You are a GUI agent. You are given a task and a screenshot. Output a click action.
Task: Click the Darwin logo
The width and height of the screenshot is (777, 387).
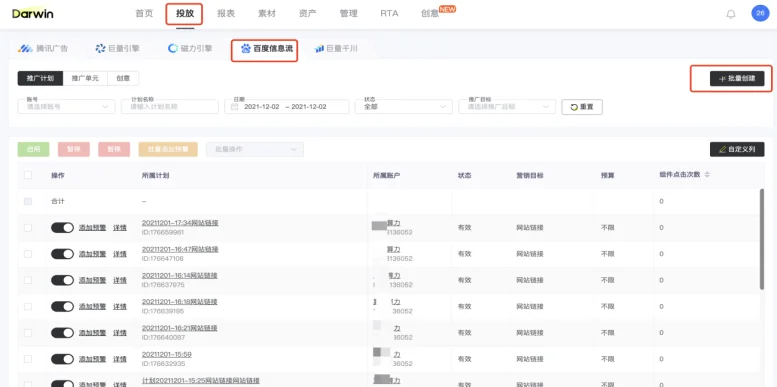click(33, 13)
